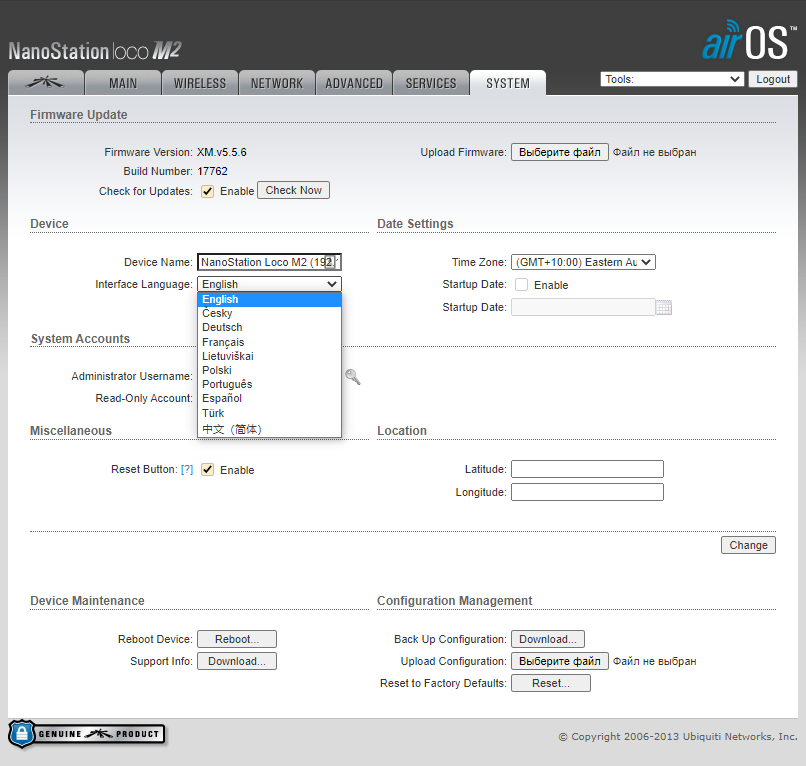The width and height of the screenshot is (806, 766).
Task: Click the Longitude input field
Action: coord(587,492)
